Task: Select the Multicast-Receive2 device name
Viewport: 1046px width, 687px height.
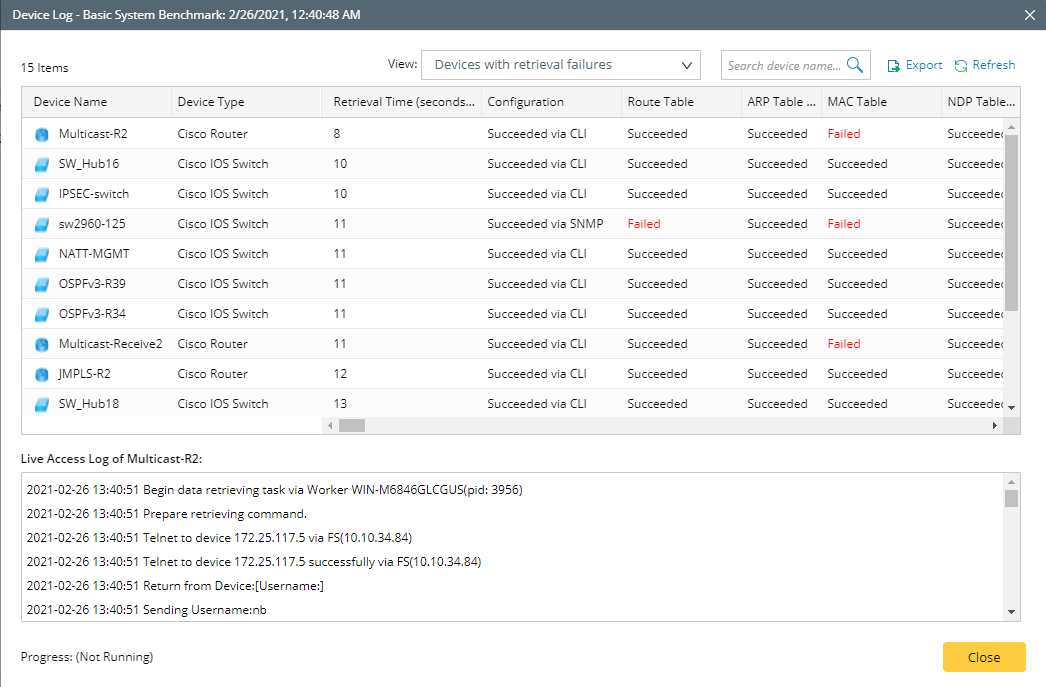Action: pyautogui.click(x=111, y=344)
